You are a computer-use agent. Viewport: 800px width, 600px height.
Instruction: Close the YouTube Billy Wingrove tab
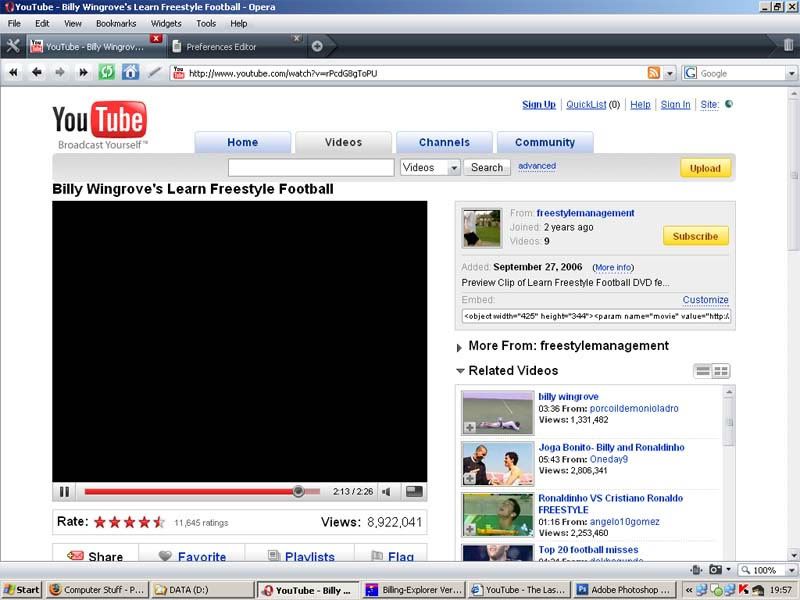point(156,39)
